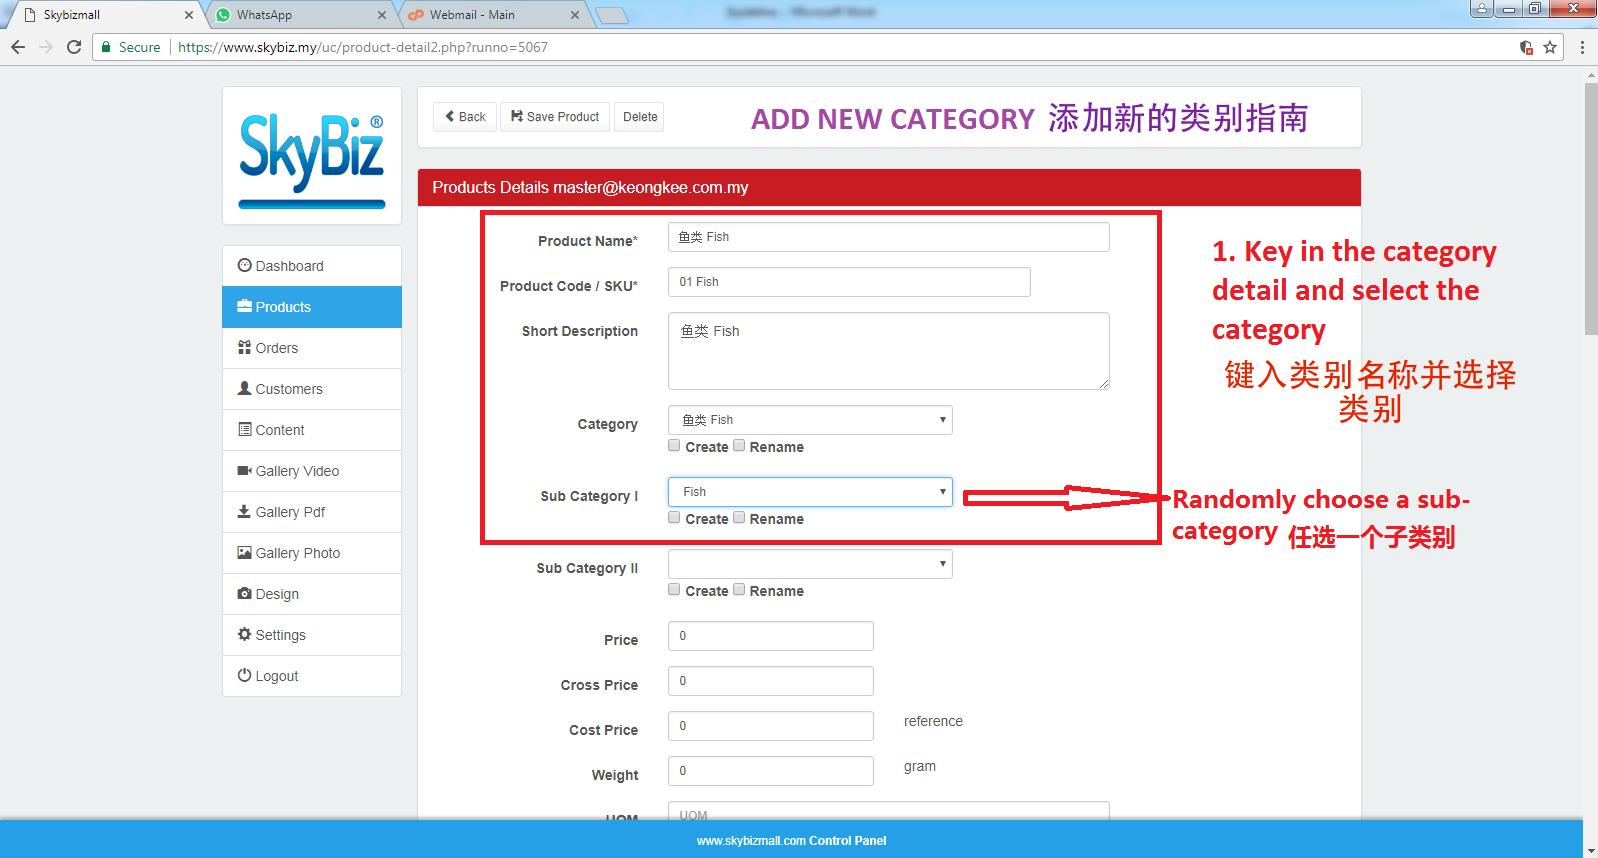Select the Skybizmall tab

click(105, 15)
